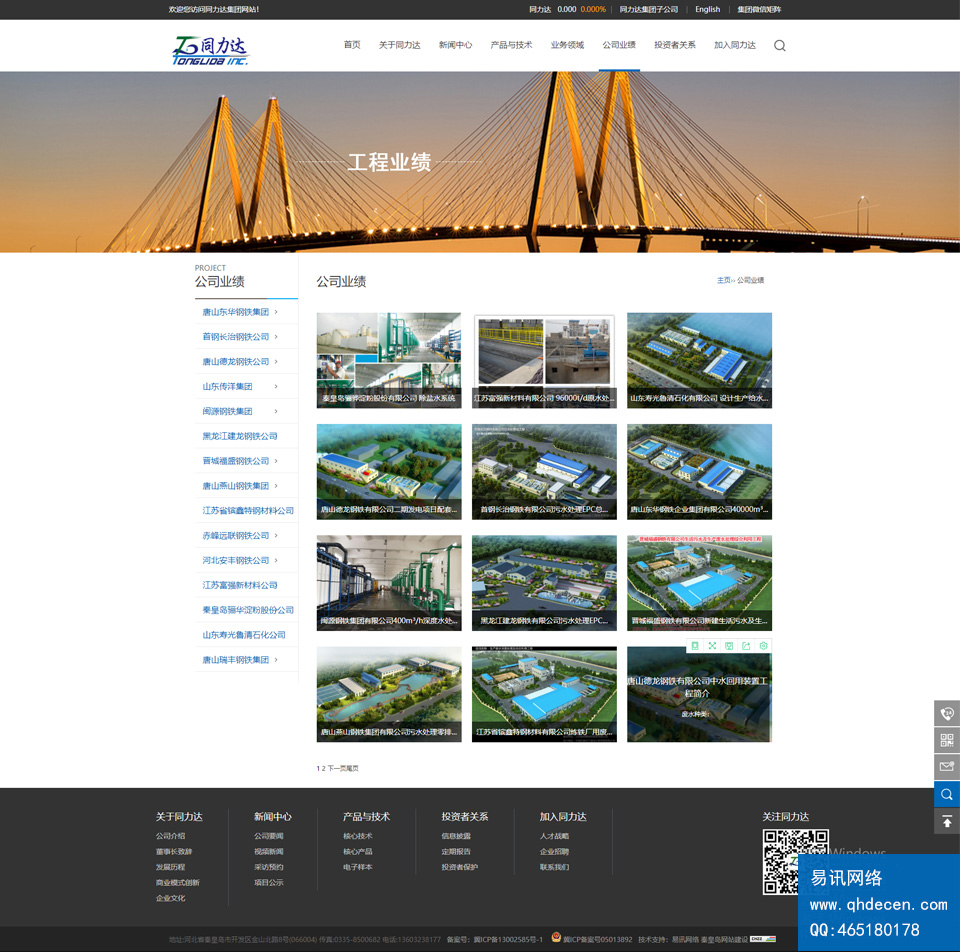Expand the 河北安丰钢铁公司 chevron

[x=276, y=560]
